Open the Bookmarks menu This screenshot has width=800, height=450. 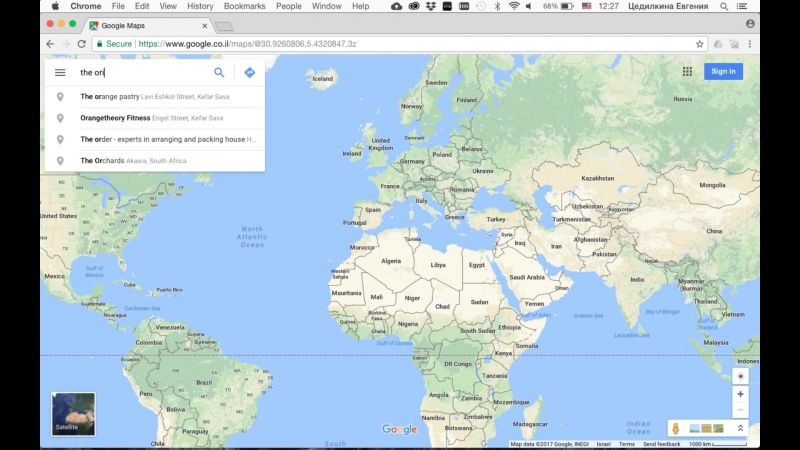pyautogui.click(x=244, y=6)
